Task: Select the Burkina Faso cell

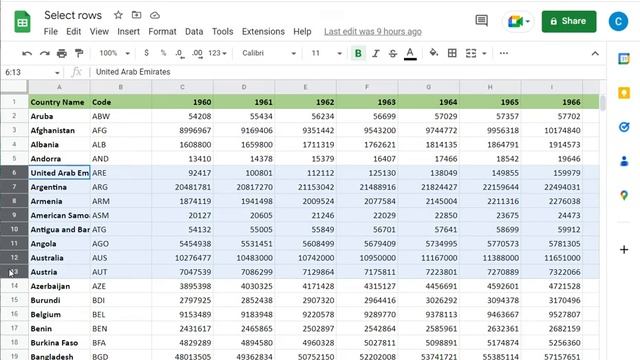Action: point(59,343)
